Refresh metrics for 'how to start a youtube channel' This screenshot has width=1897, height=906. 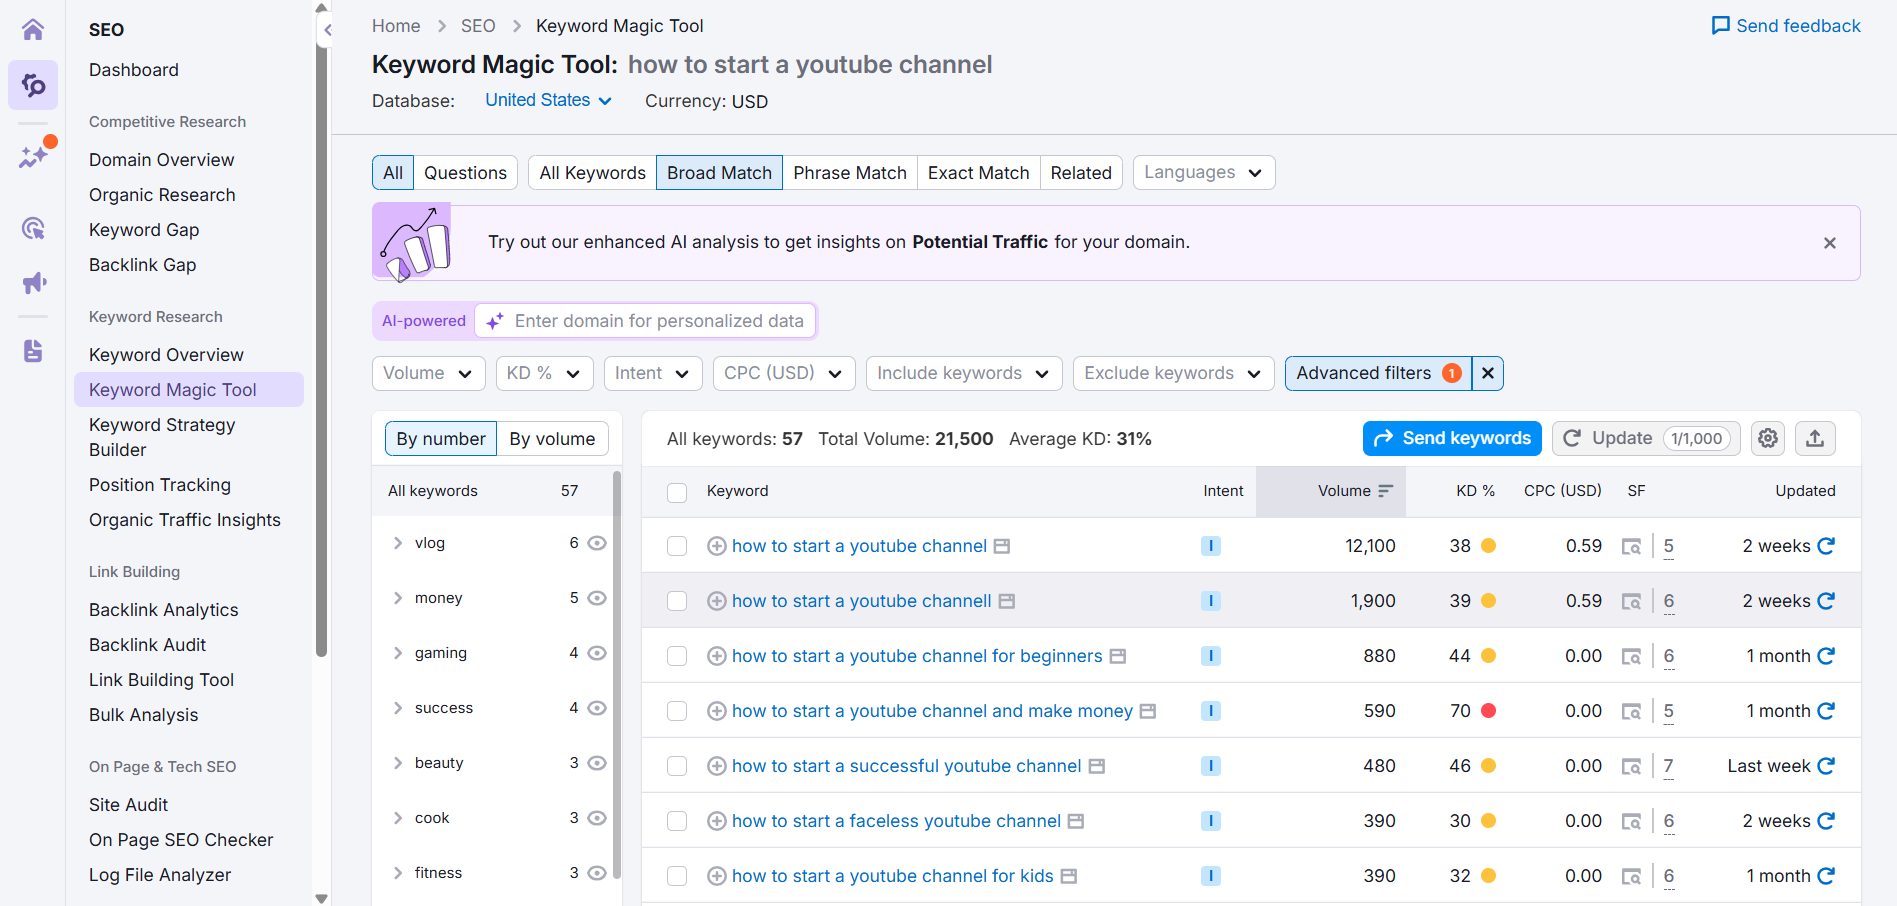point(1826,546)
